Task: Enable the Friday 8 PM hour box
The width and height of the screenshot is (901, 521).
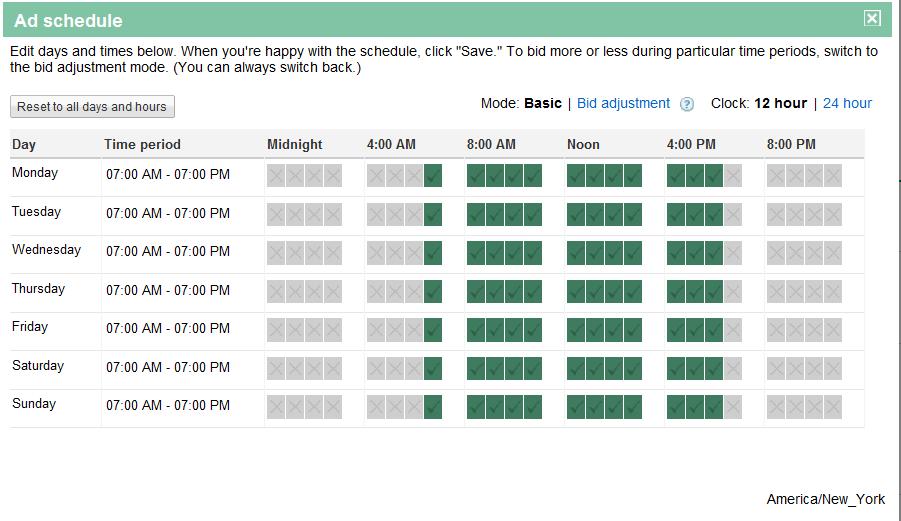Action: (776, 330)
